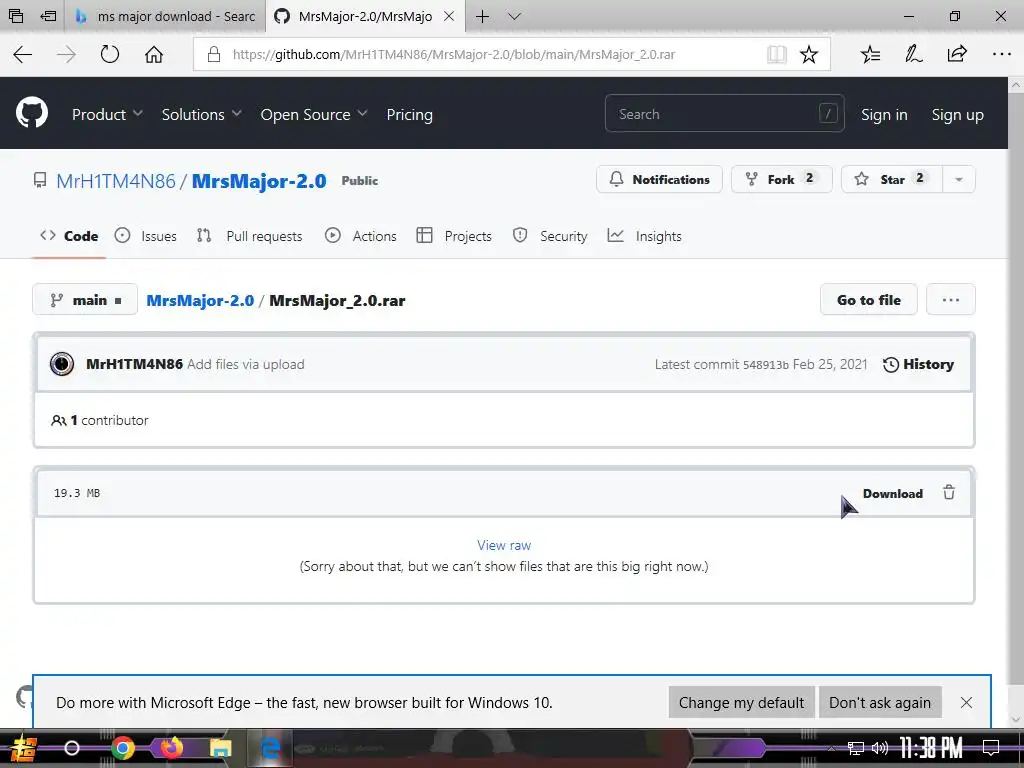
Task: Open a new tab with plus icon
Action: point(483,16)
